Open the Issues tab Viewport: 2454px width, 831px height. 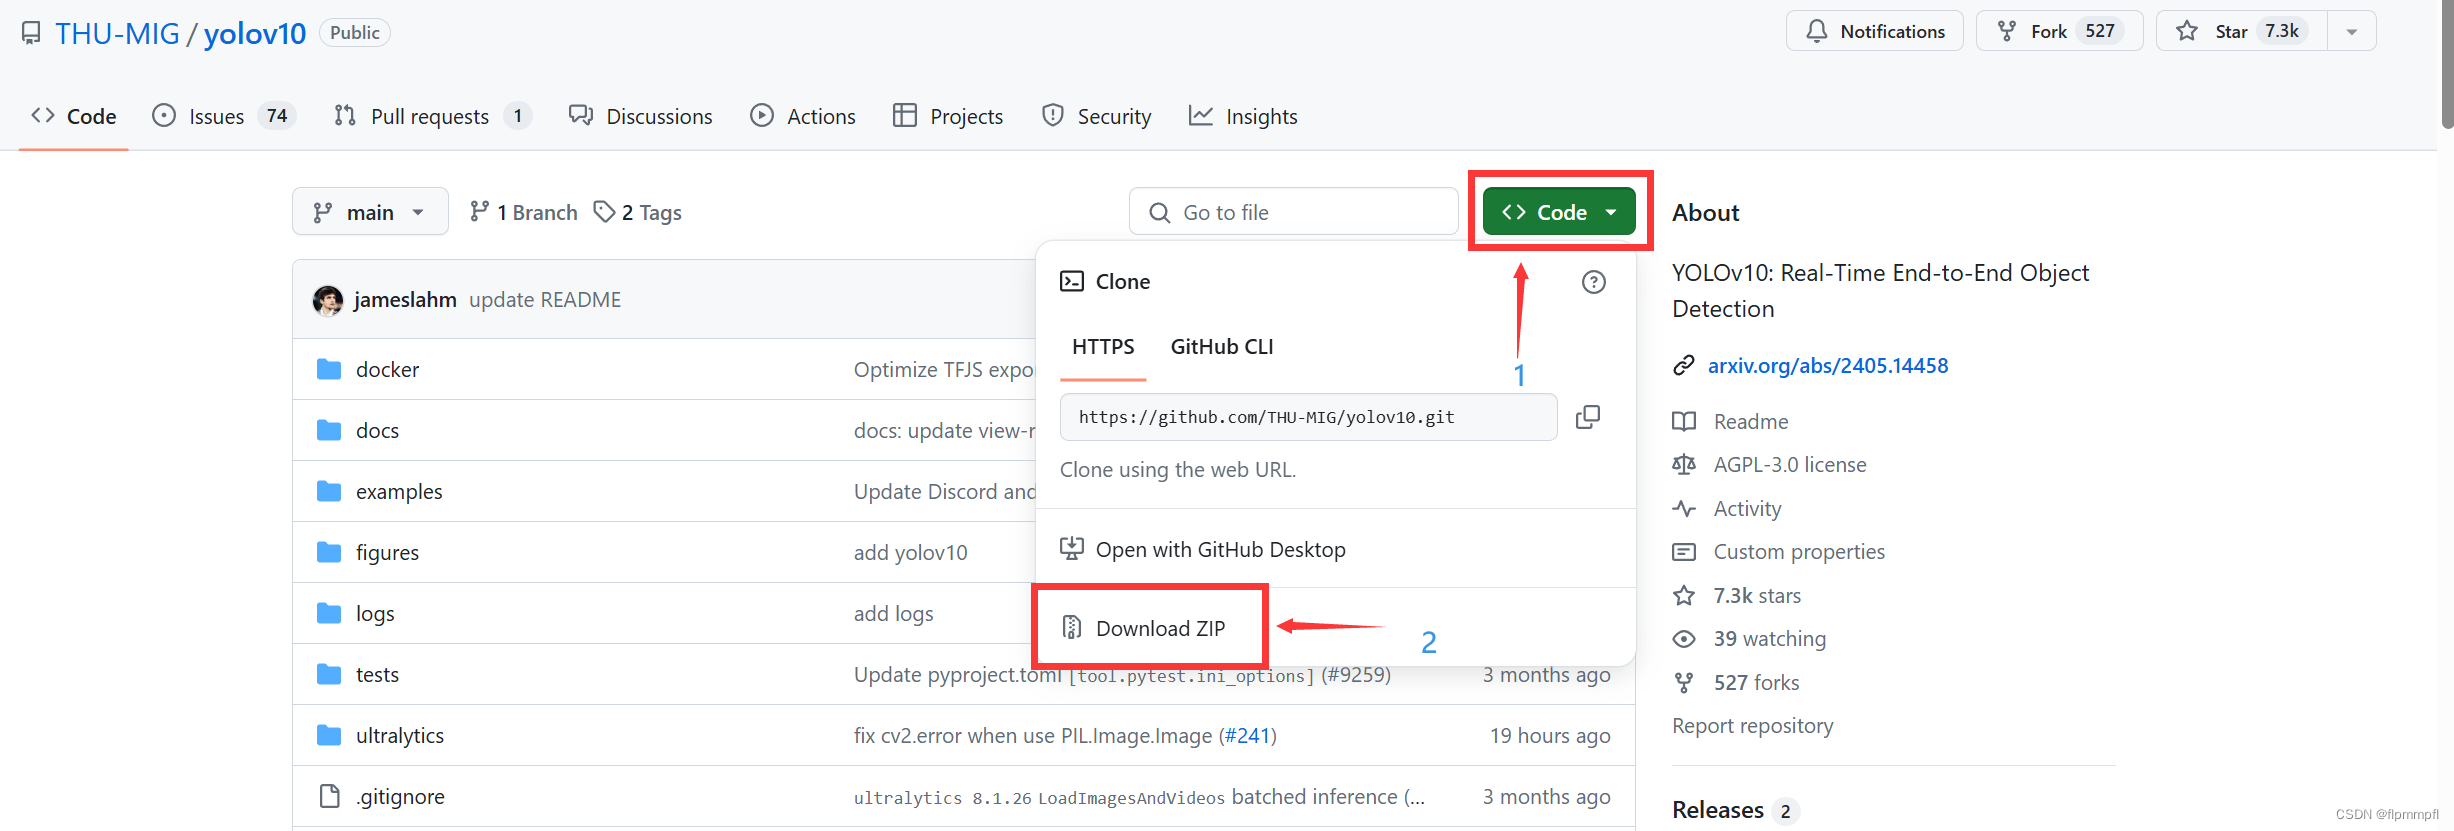(x=223, y=116)
